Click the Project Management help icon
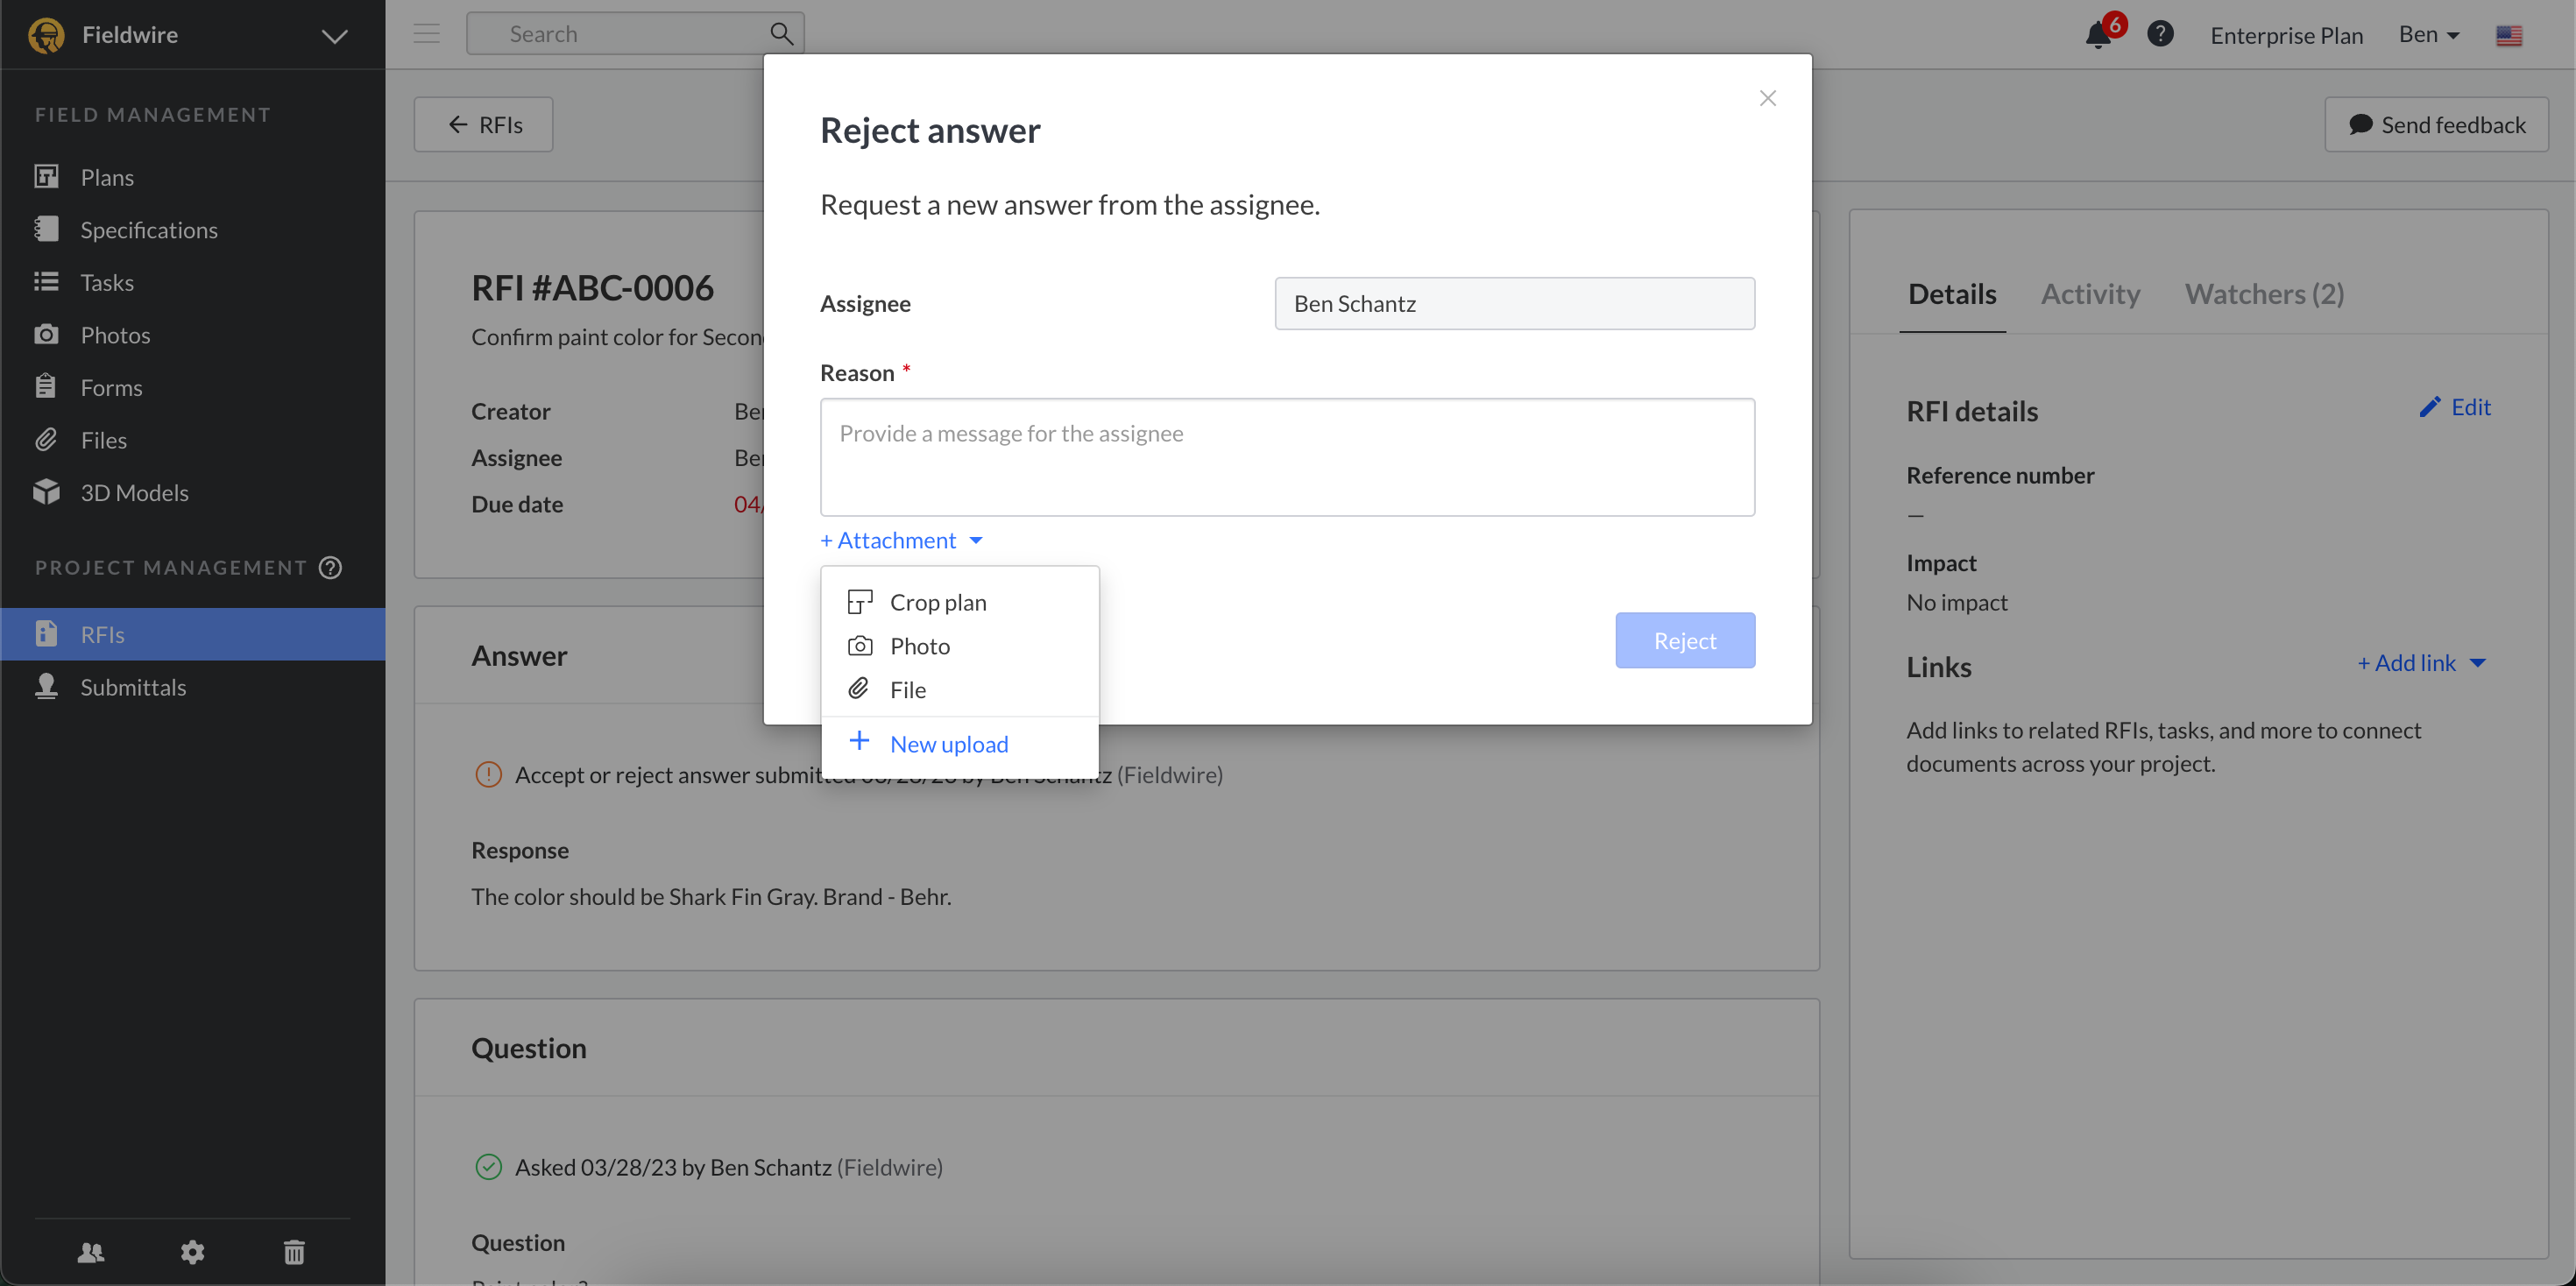Screen dimensions: 2576x1286 330,567
